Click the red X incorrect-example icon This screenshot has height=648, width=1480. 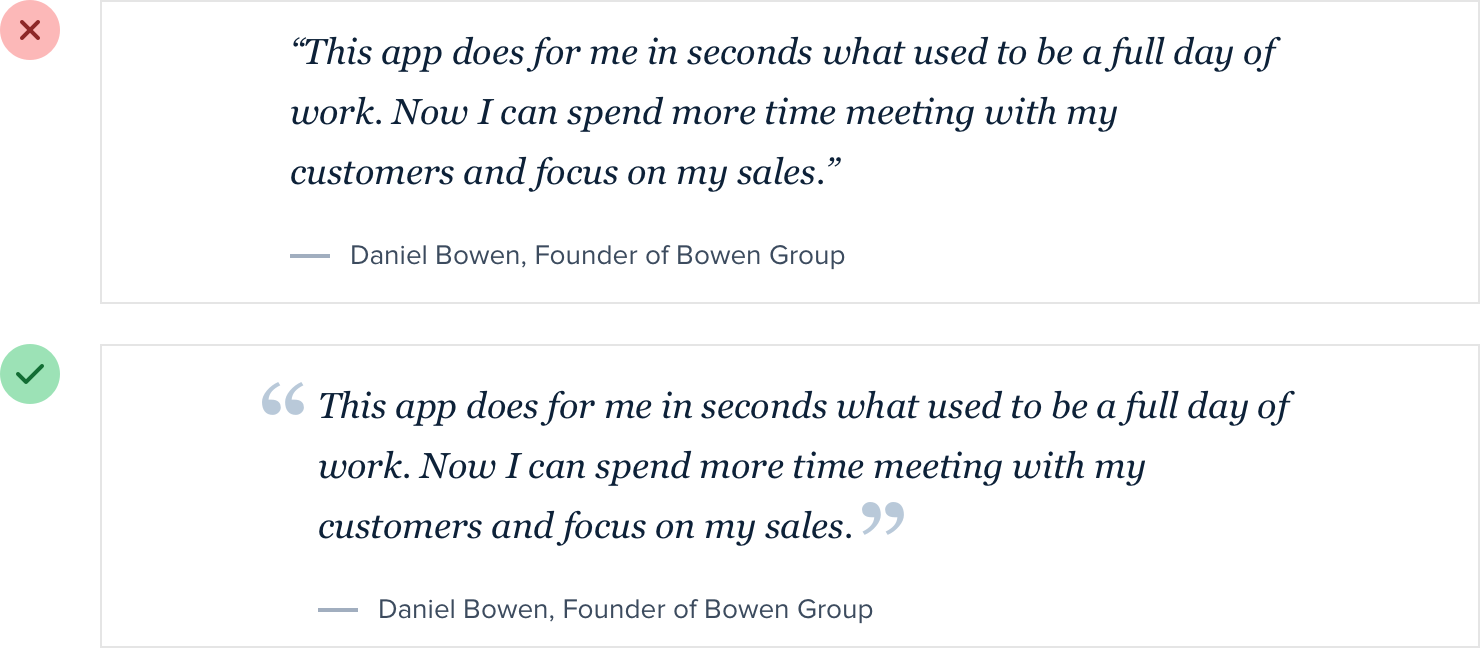(x=30, y=30)
